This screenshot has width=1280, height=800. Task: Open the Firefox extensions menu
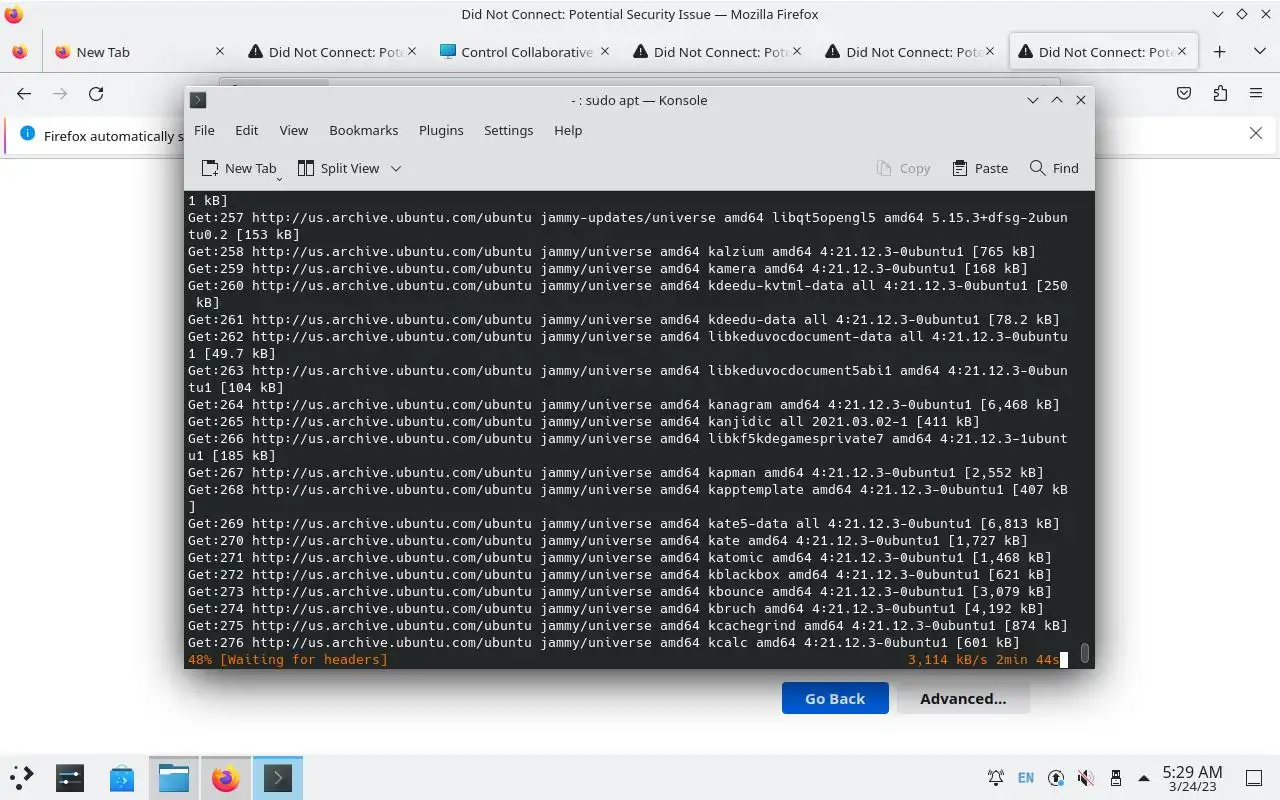tap(1220, 93)
